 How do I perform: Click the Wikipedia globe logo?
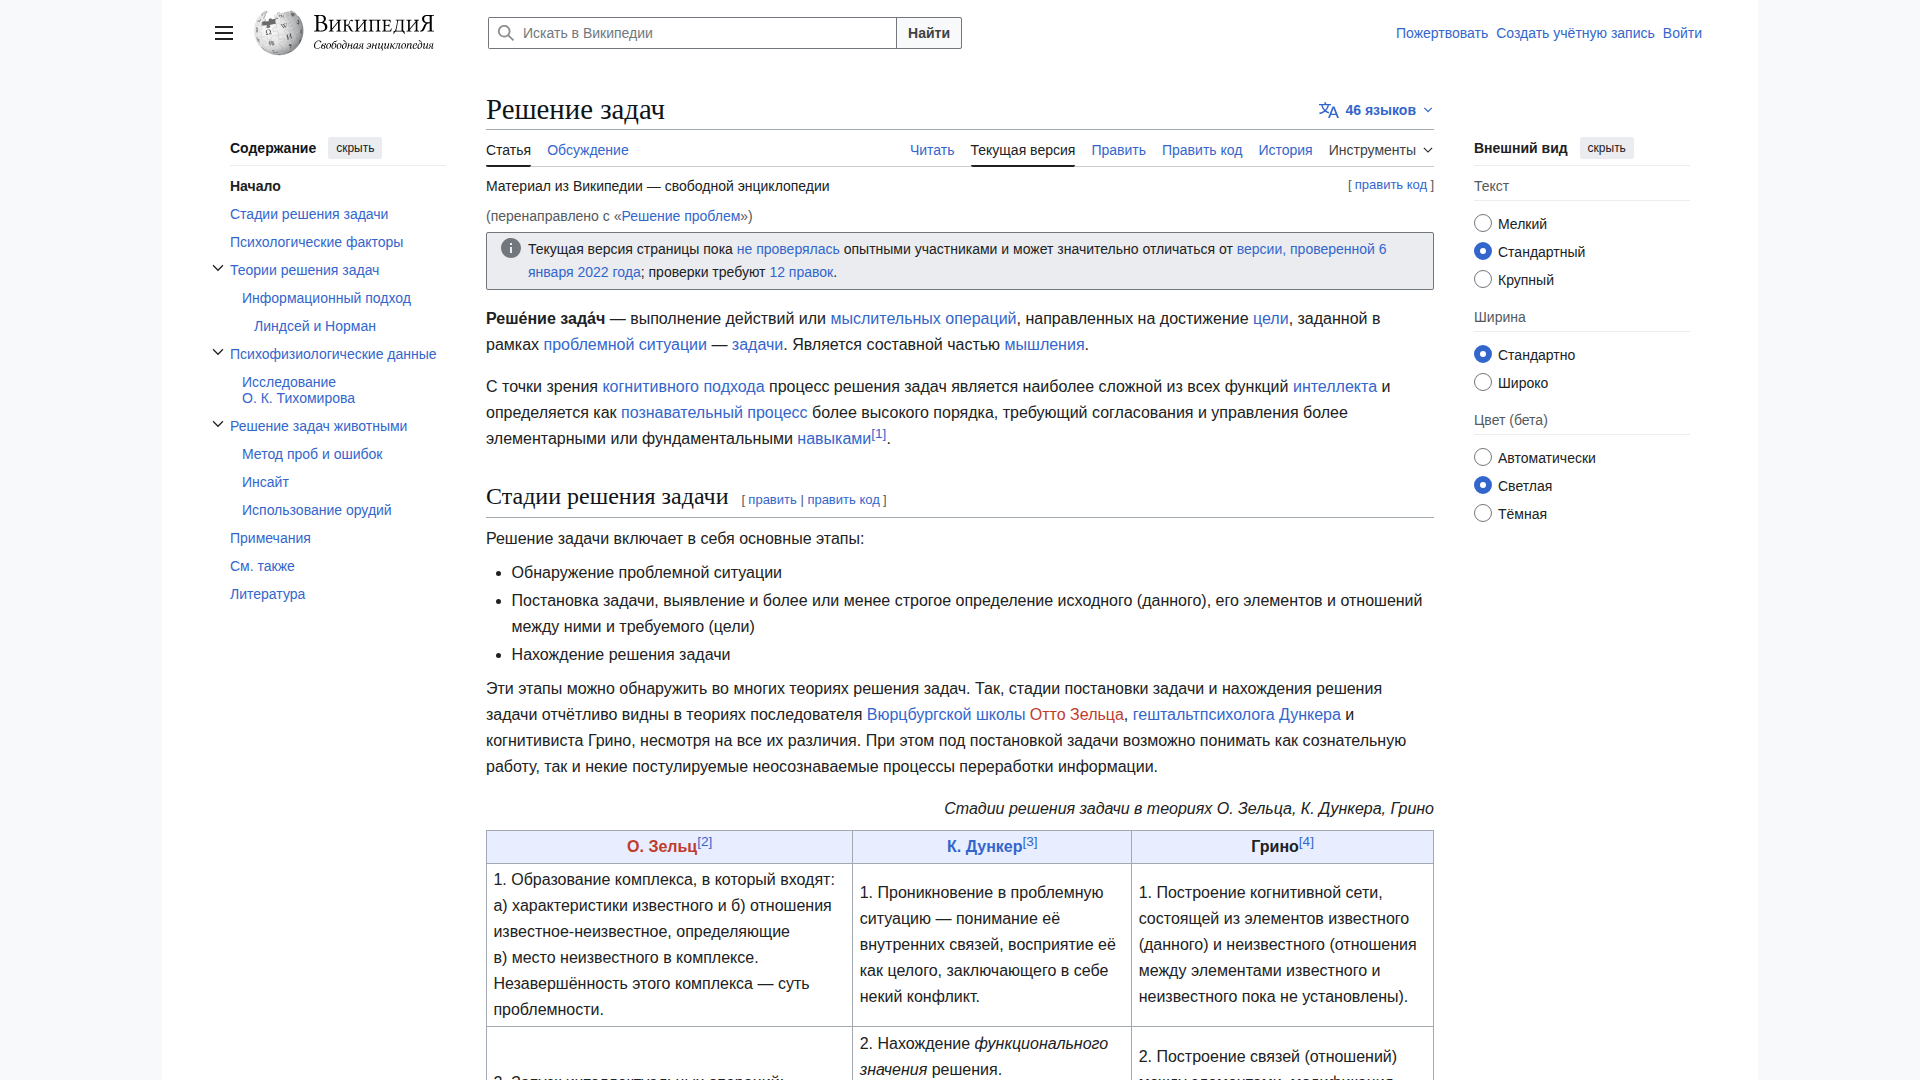click(x=279, y=33)
